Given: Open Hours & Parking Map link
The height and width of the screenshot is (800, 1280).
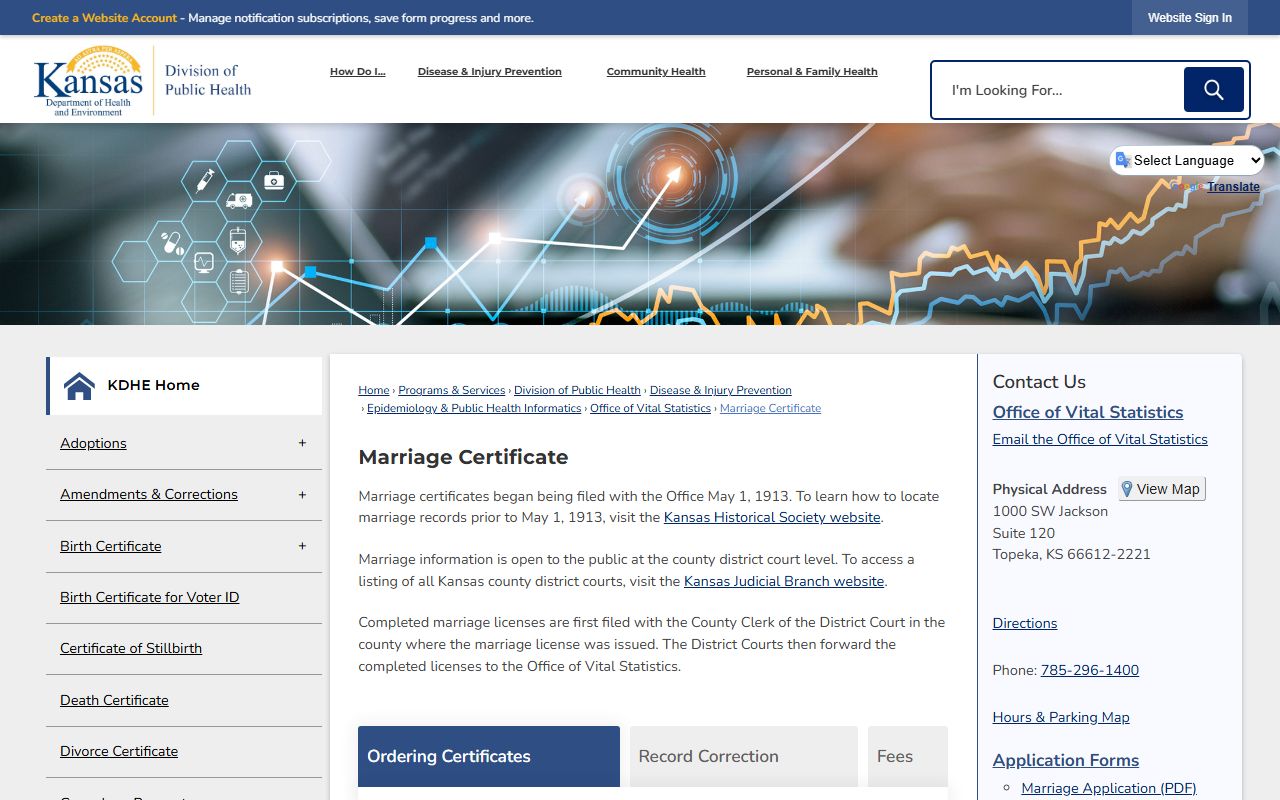Looking at the screenshot, I should [1061, 717].
